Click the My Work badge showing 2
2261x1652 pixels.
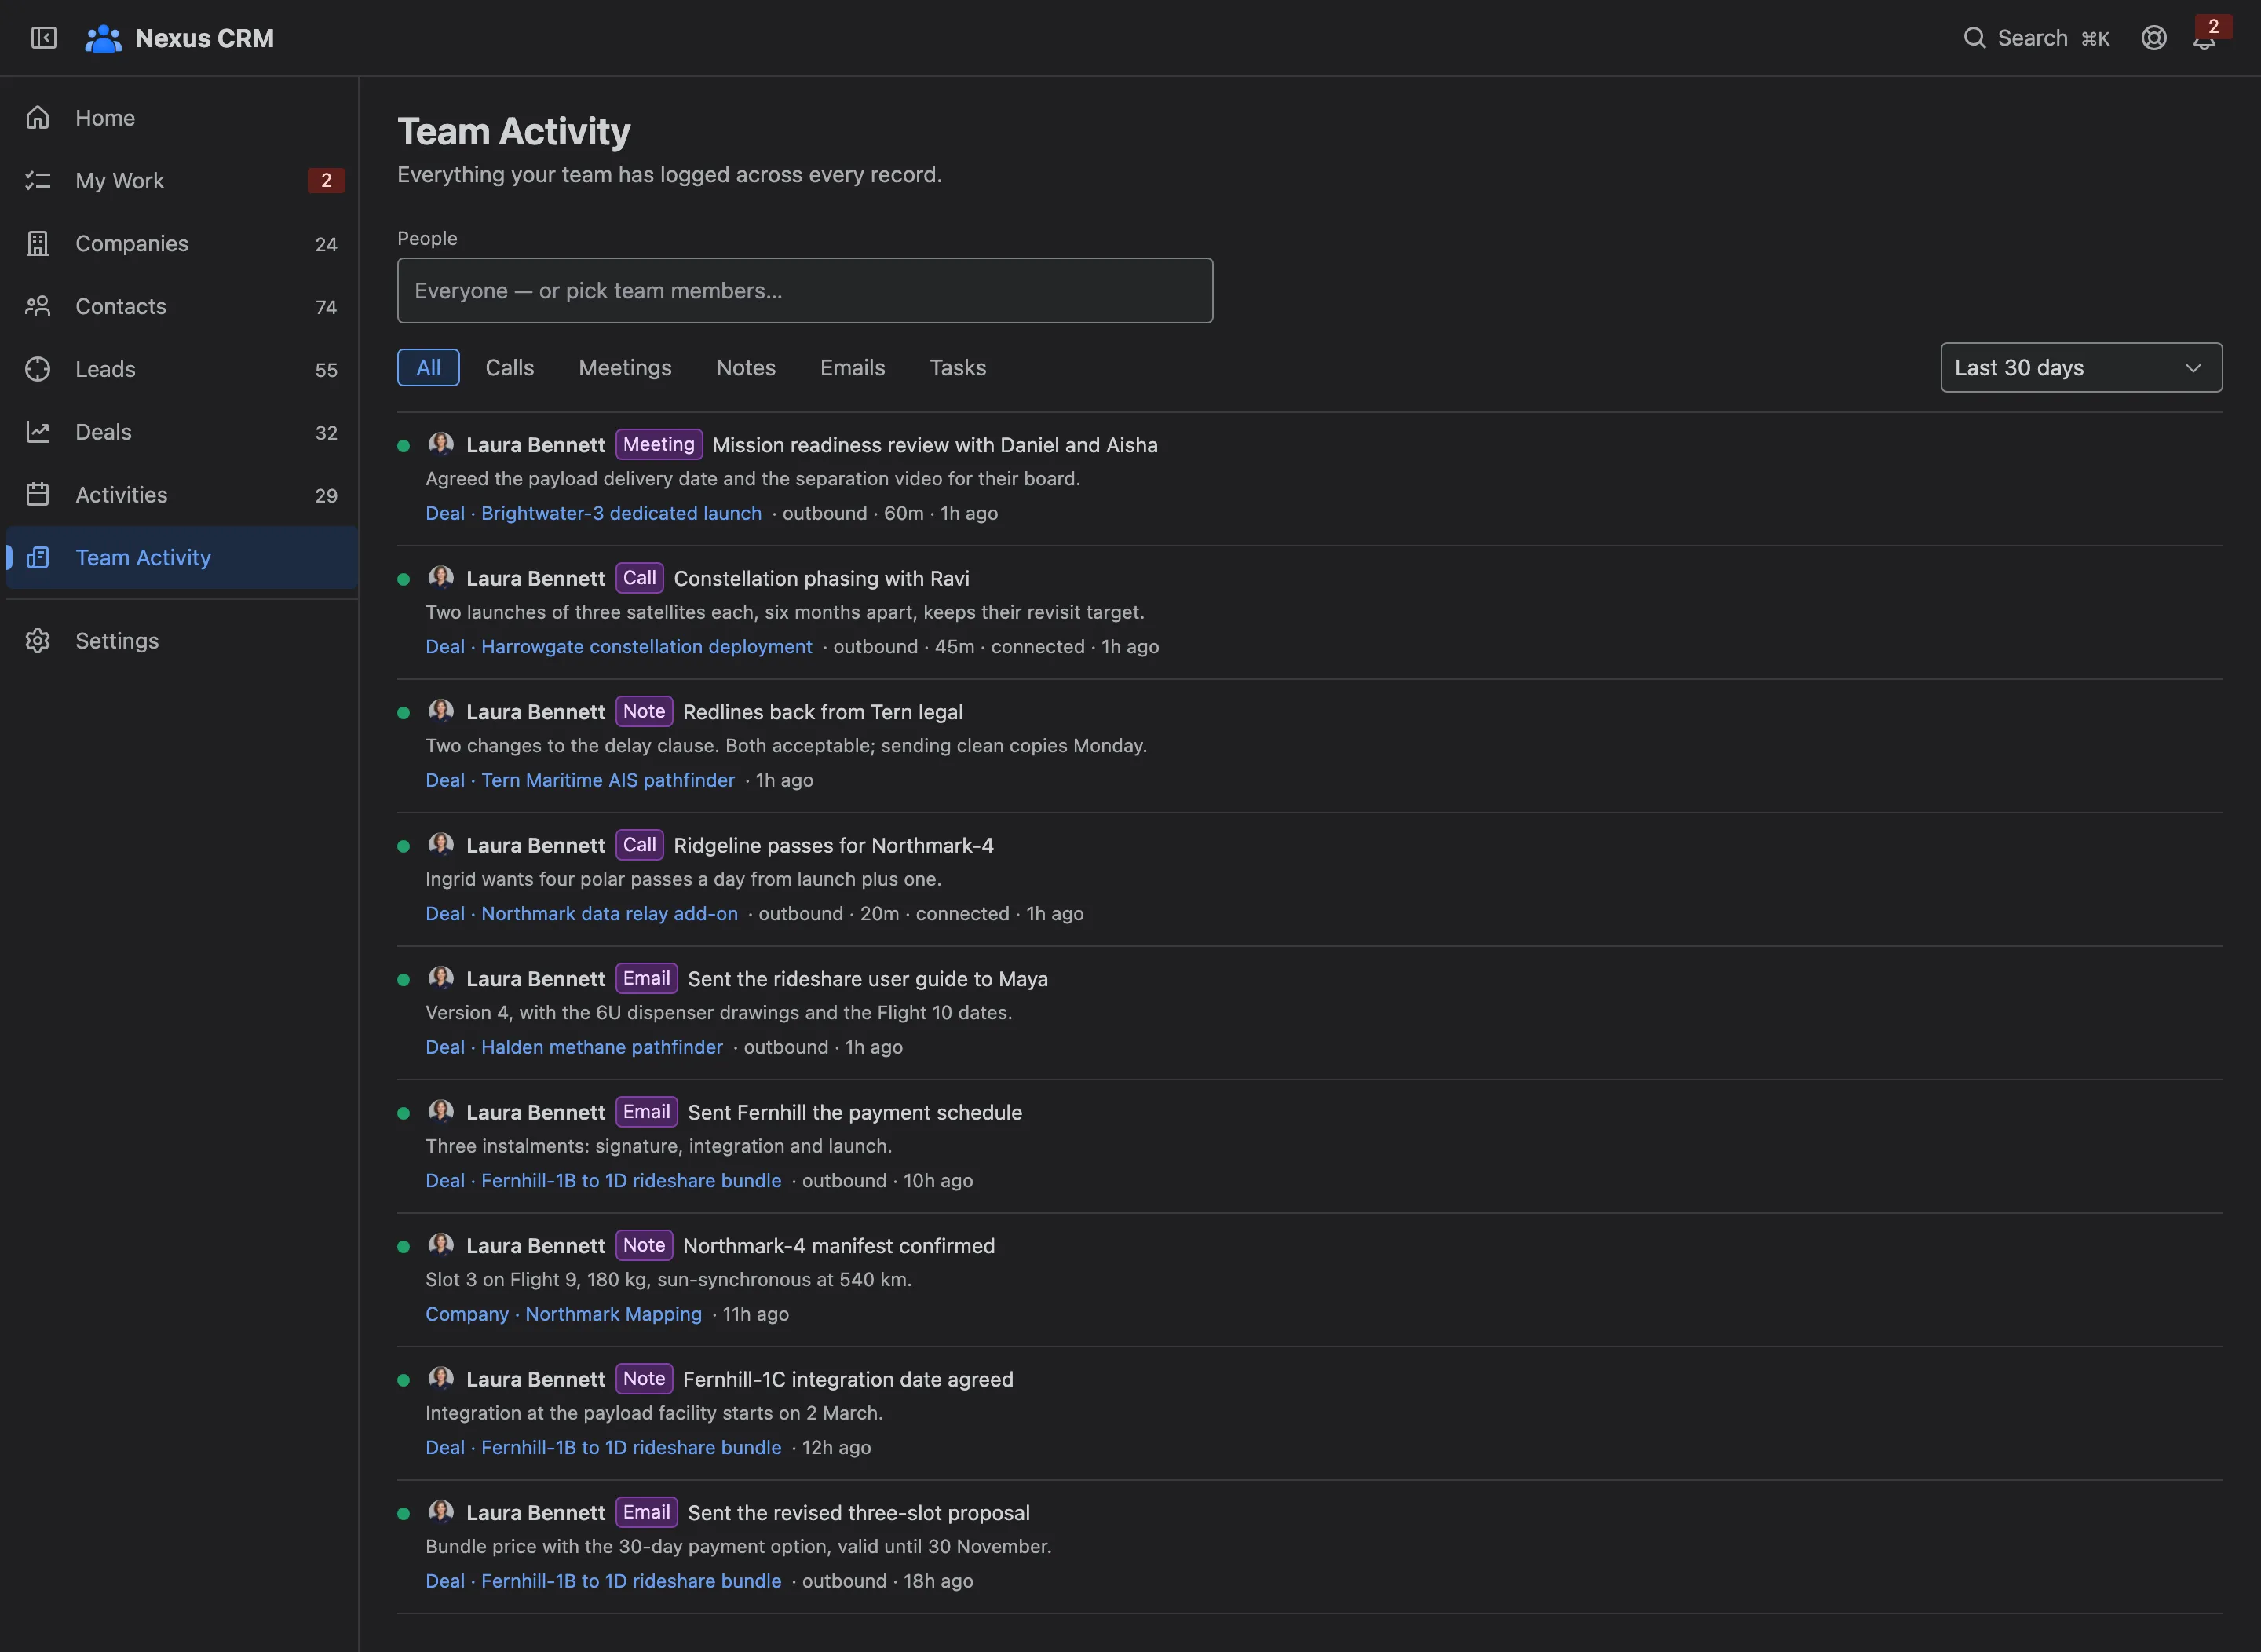pos(326,181)
